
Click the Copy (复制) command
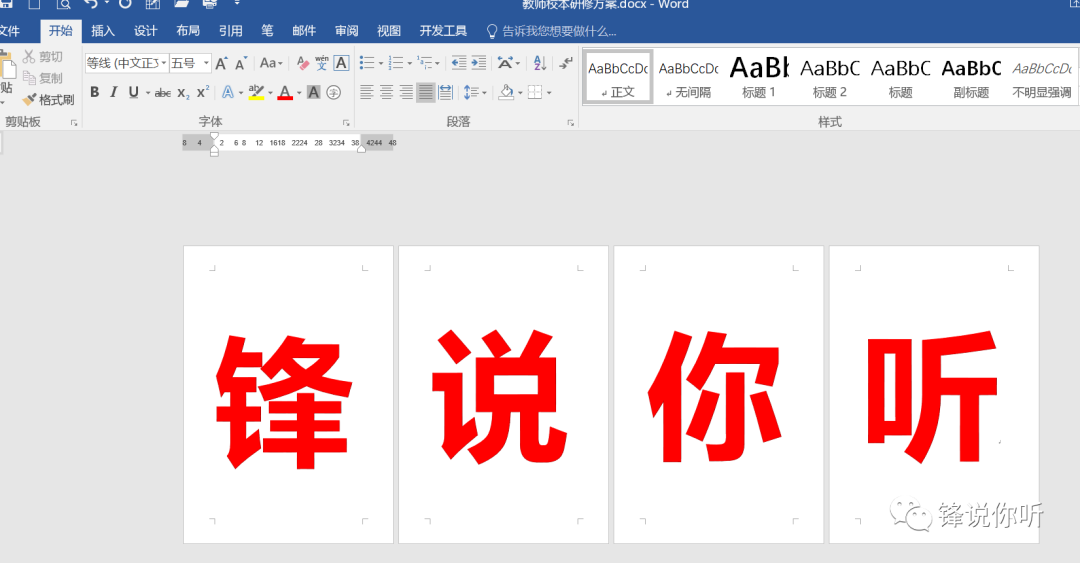tap(43, 78)
